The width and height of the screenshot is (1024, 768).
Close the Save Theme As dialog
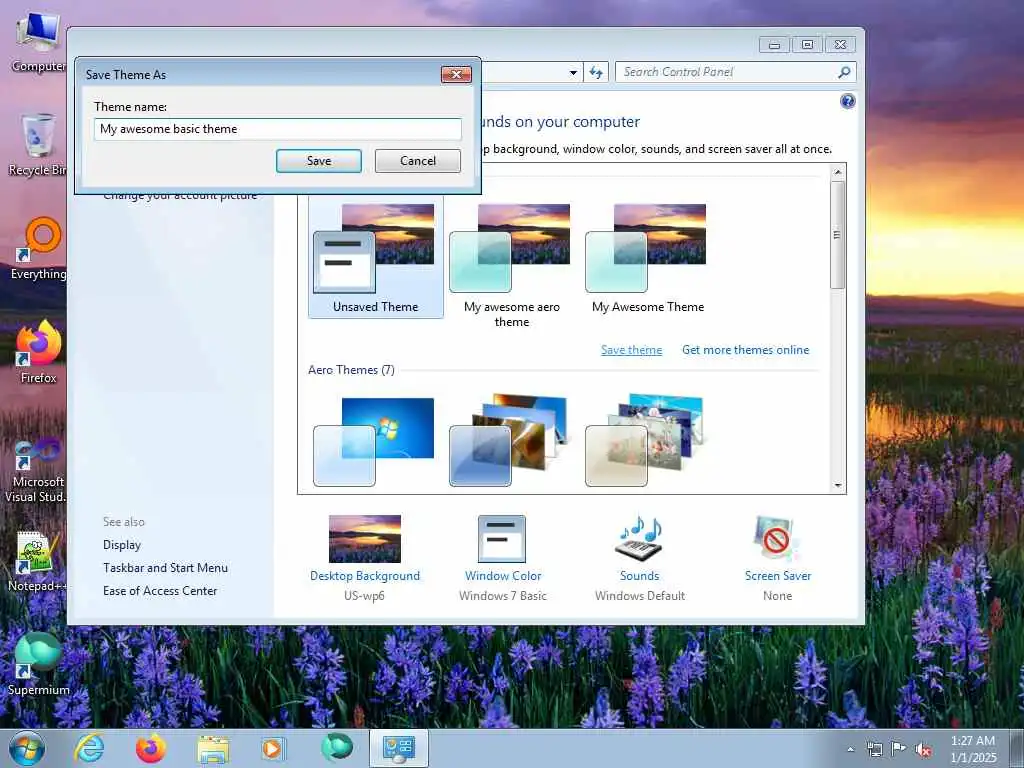(456, 74)
